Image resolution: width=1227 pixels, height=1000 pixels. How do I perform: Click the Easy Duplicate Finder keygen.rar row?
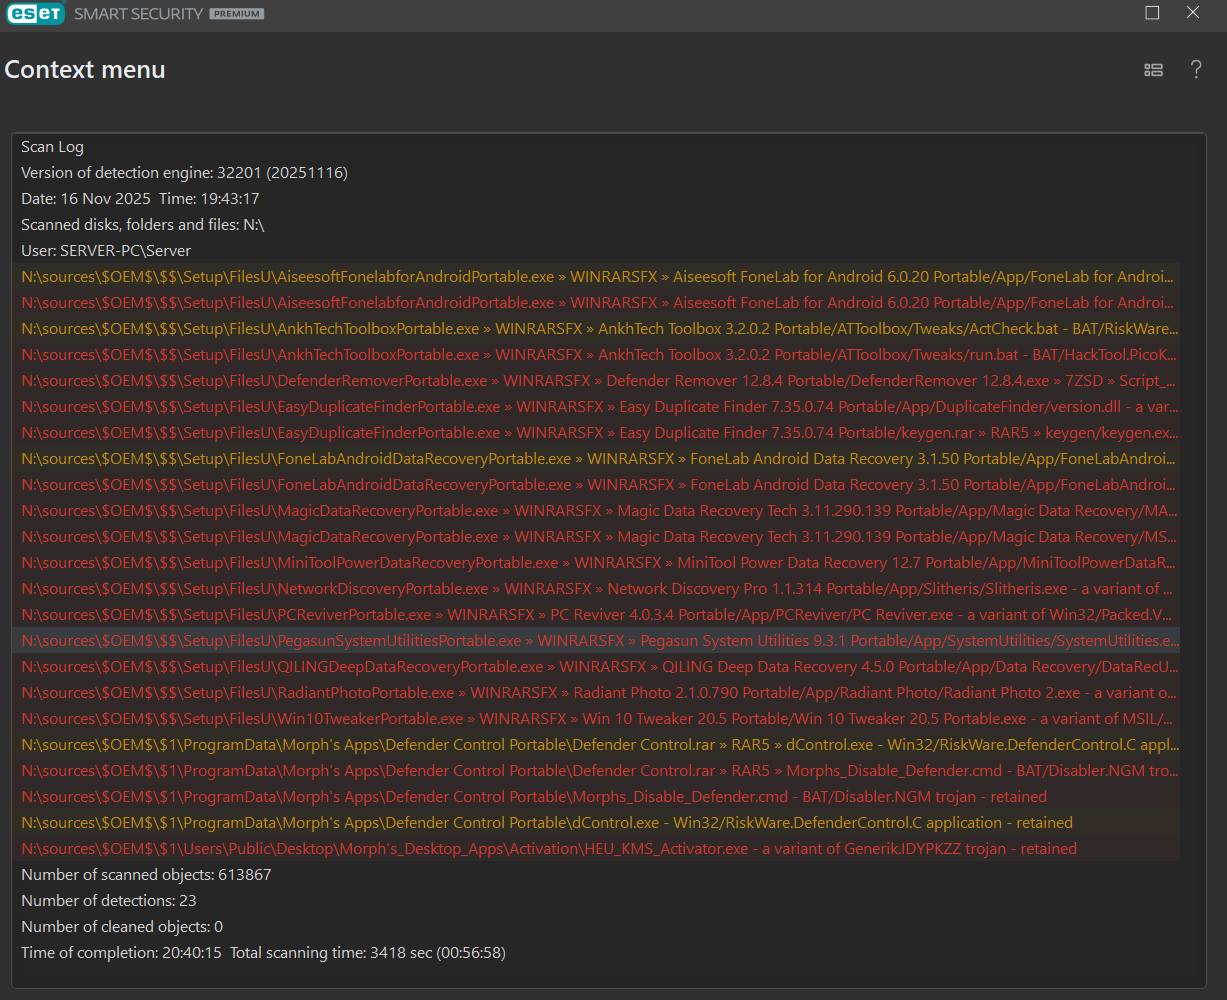(598, 433)
